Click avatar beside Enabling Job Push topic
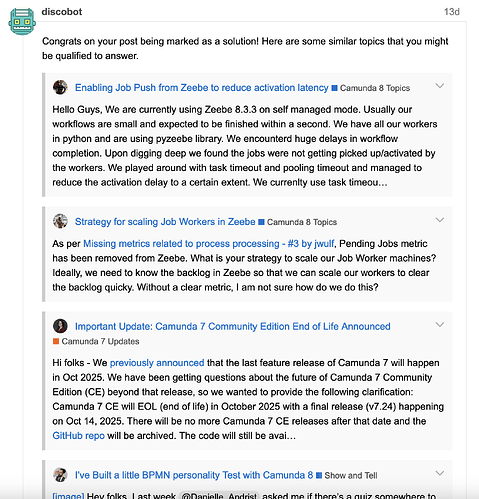Screen dimensions: 479x499 point(60,87)
